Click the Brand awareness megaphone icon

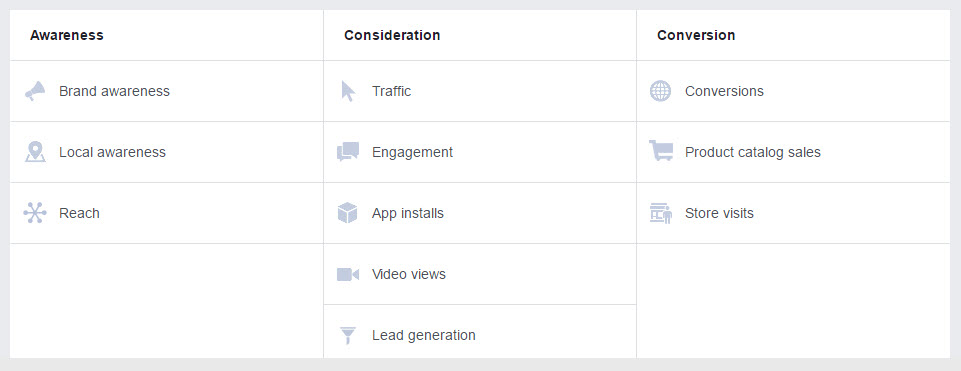click(x=35, y=91)
